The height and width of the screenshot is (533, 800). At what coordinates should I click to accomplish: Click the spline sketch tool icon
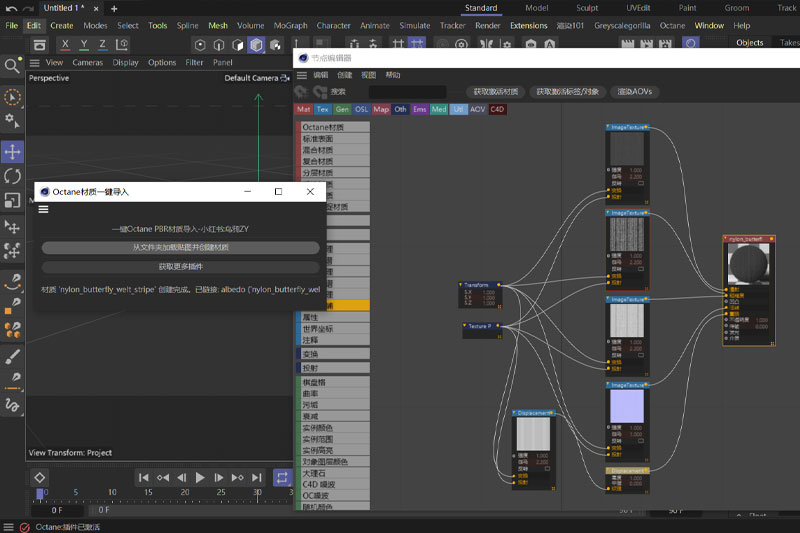(12, 405)
